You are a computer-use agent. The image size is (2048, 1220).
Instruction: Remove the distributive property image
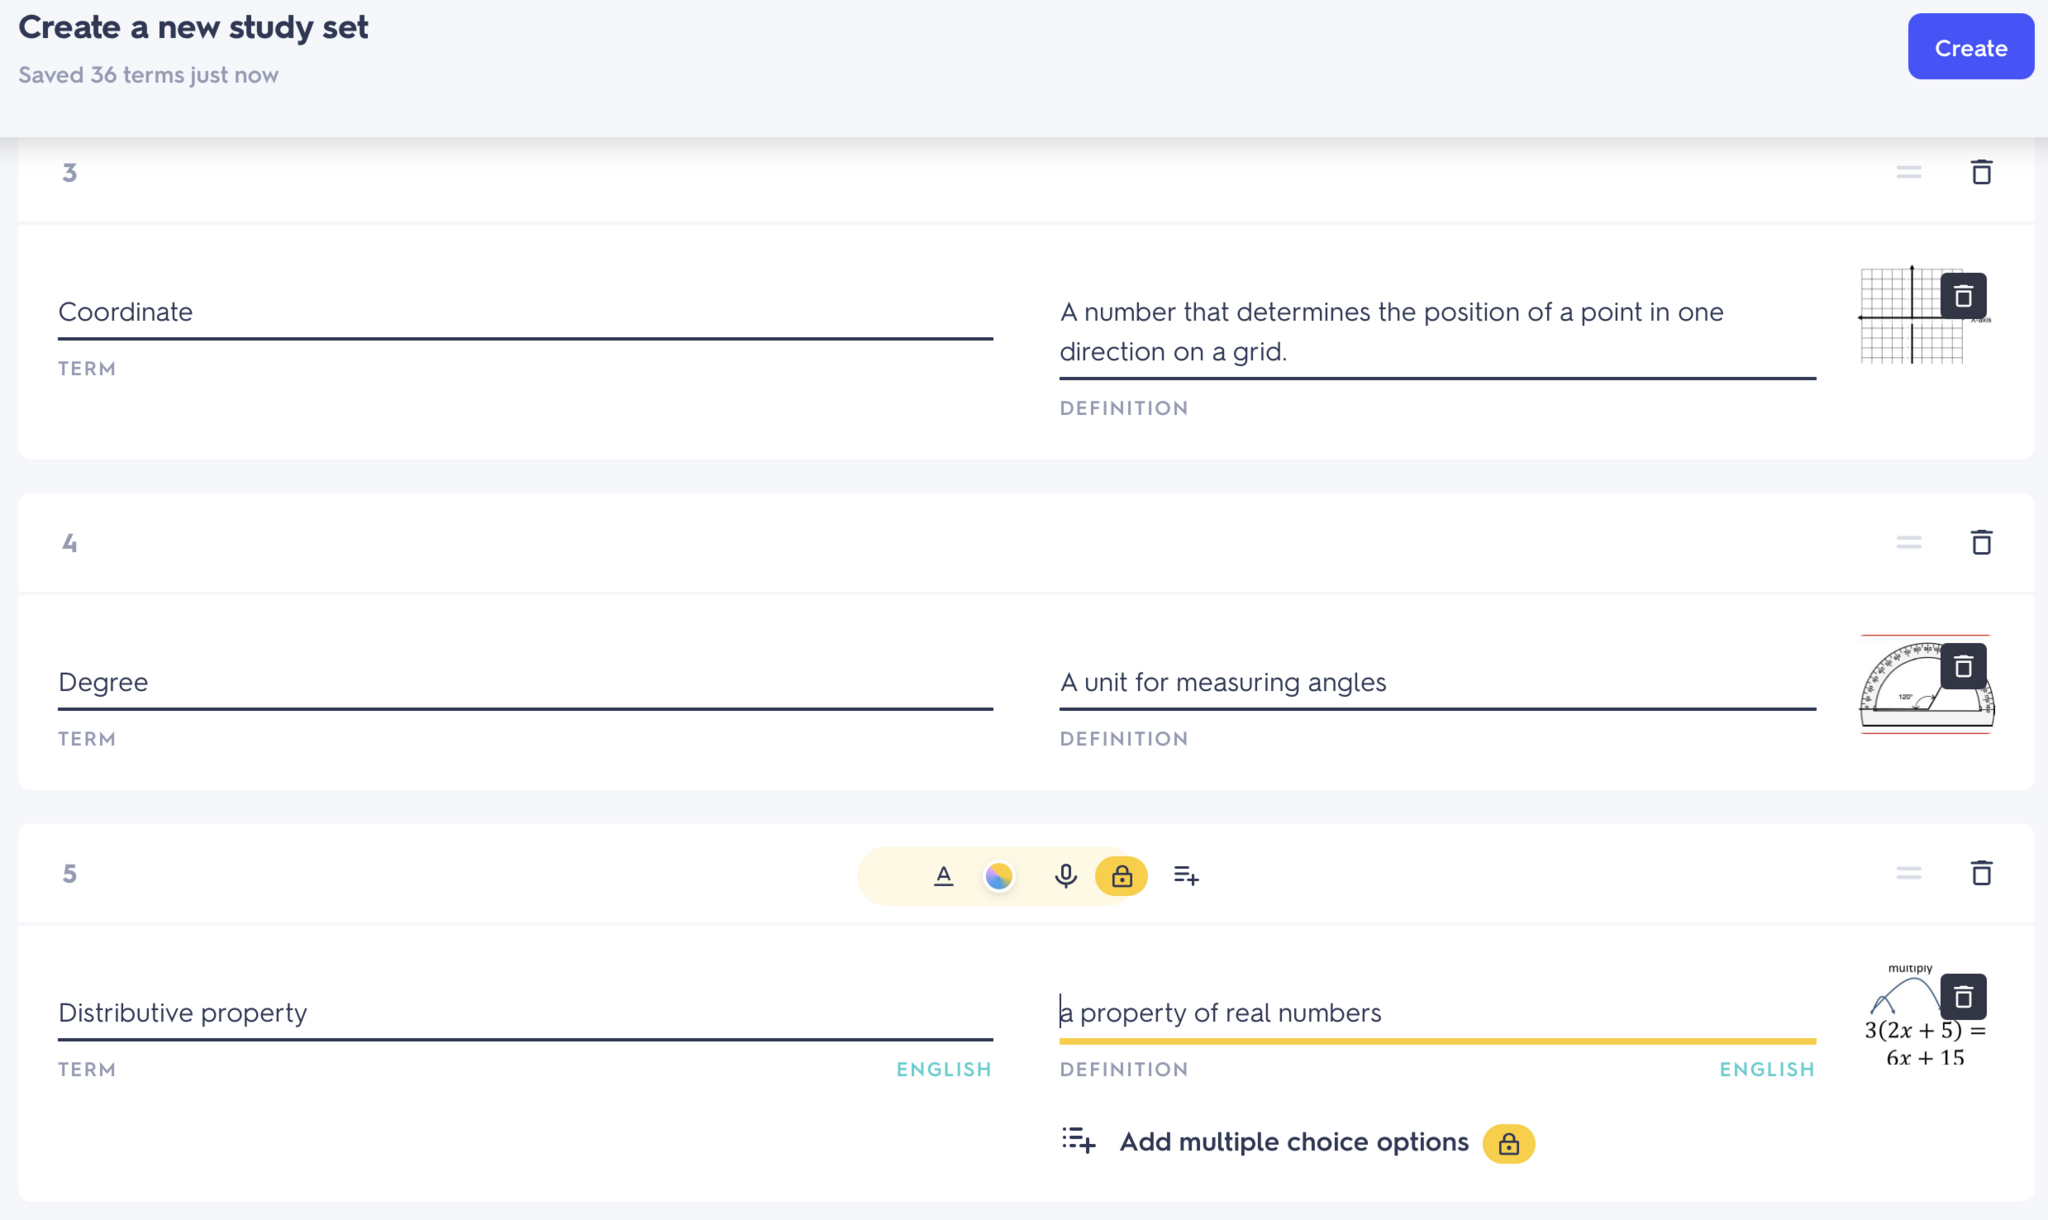pyautogui.click(x=1963, y=997)
